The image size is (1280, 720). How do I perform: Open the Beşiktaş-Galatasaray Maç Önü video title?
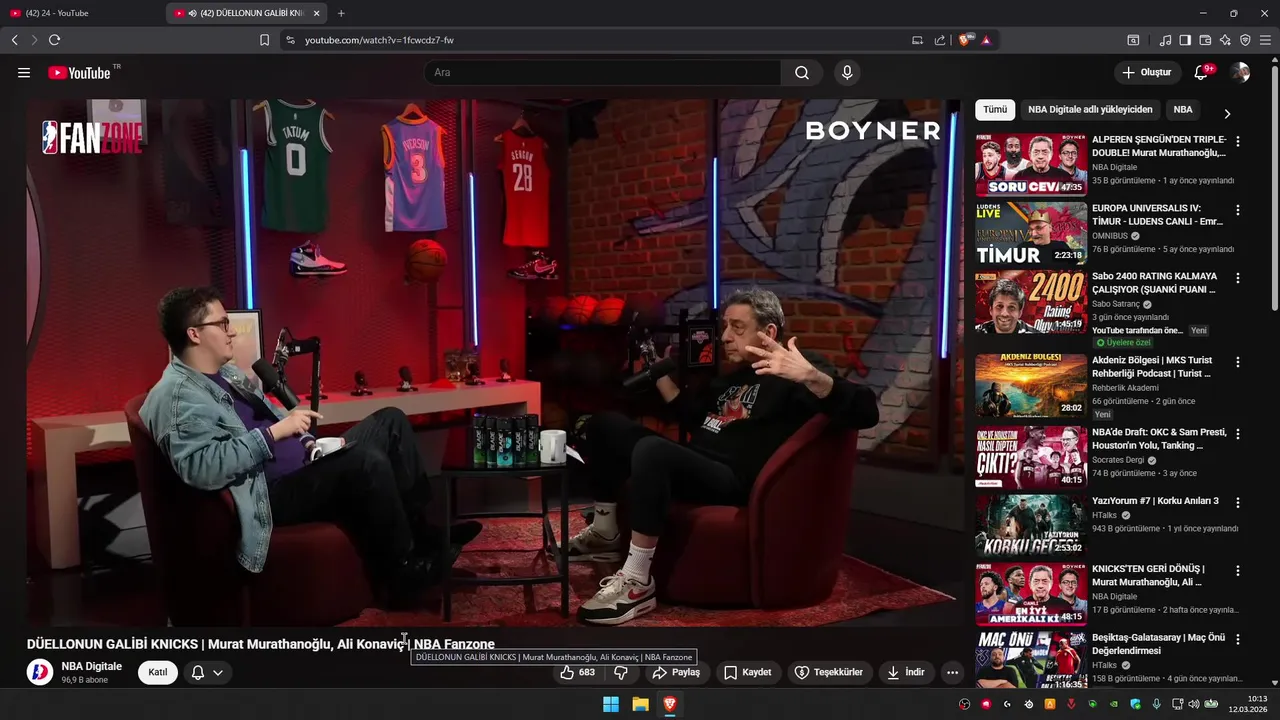pos(1158,644)
